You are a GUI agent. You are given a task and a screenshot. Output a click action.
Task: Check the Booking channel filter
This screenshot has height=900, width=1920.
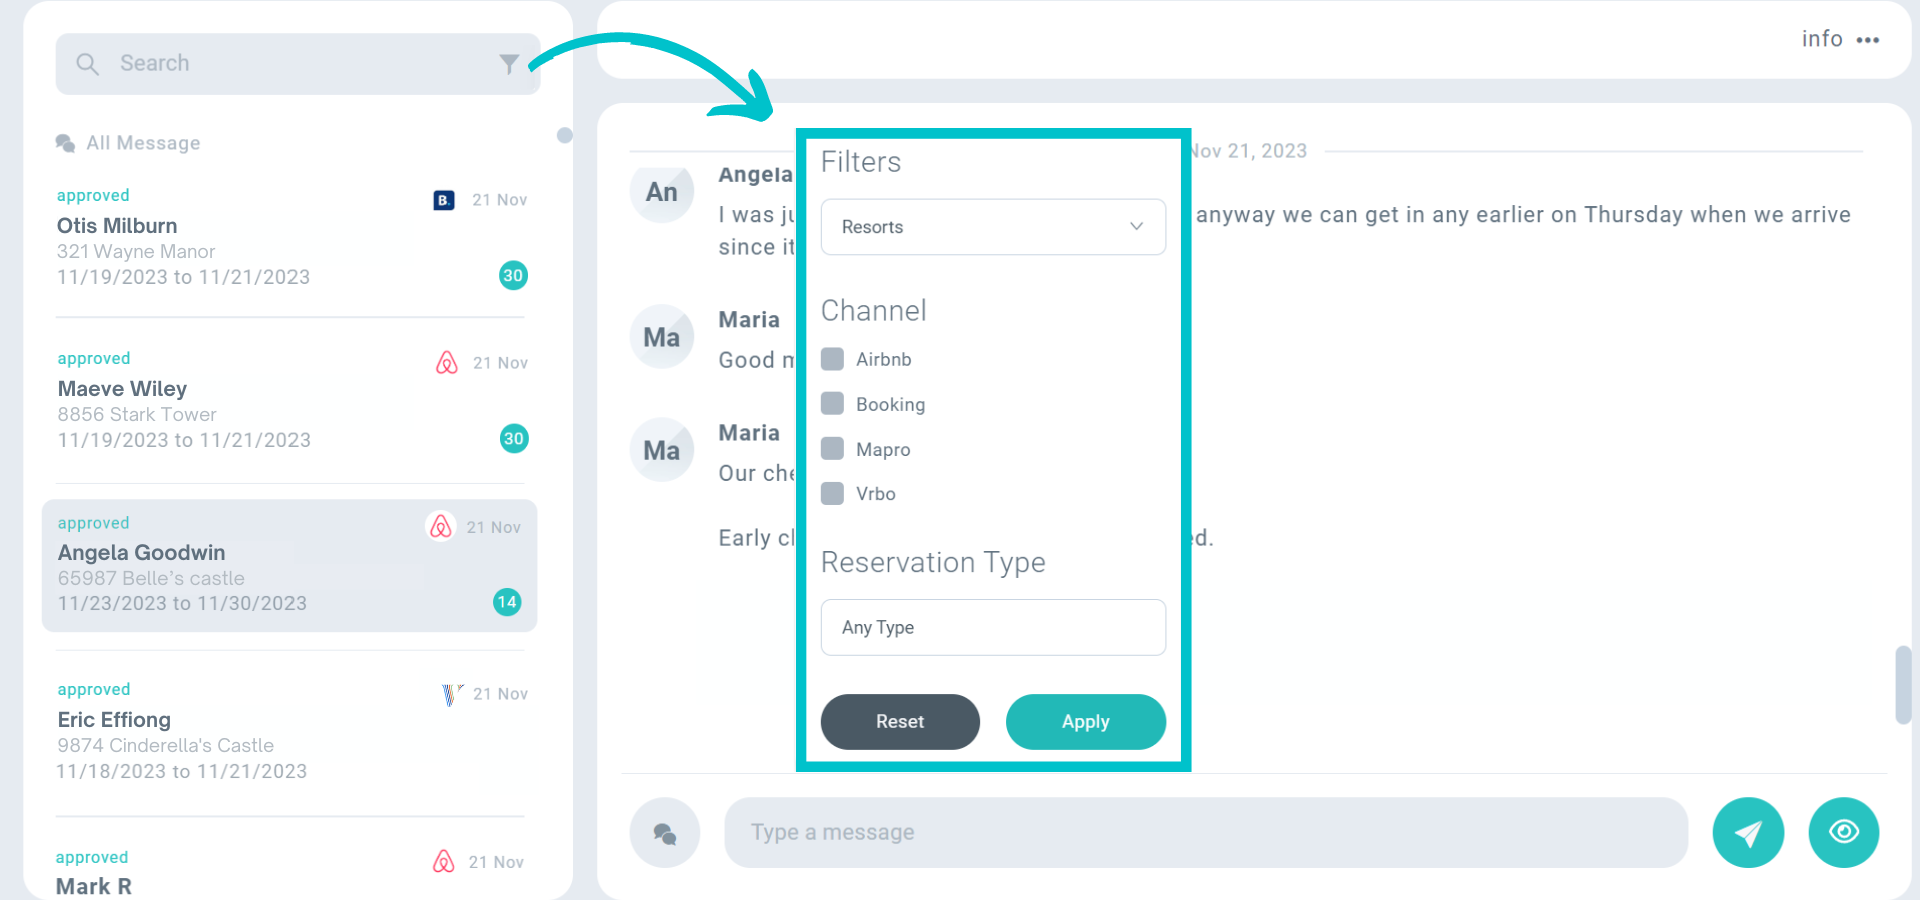point(832,403)
